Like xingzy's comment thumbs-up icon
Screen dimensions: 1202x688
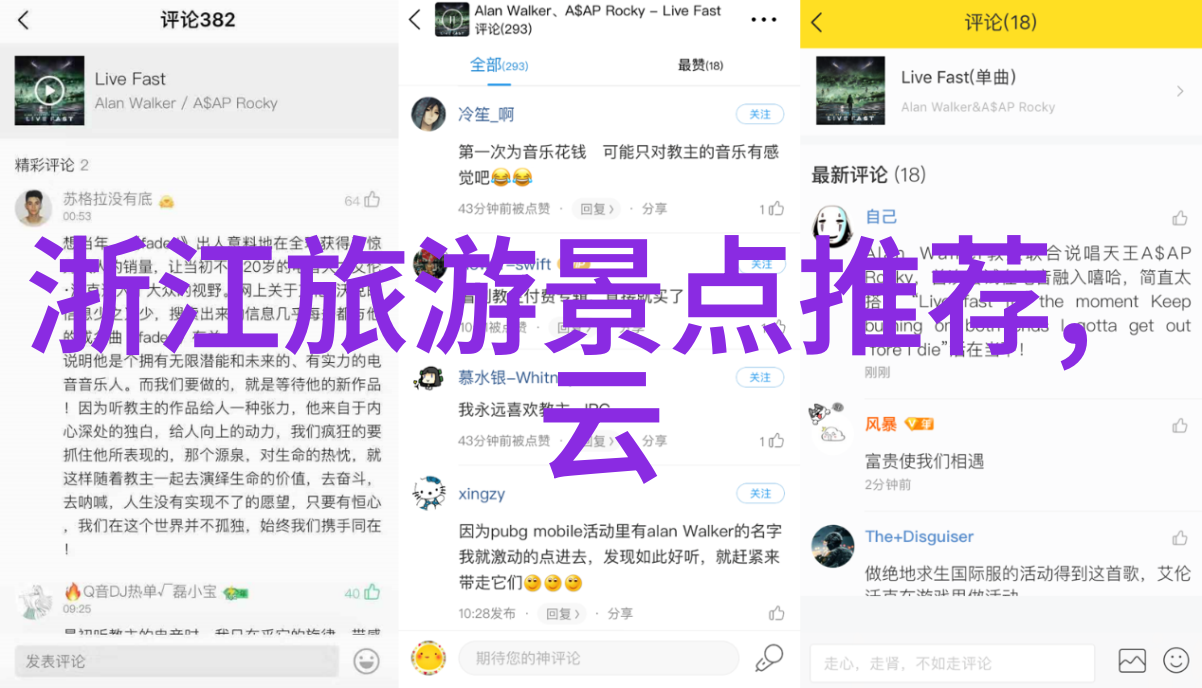pyautogui.click(x=777, y=613)
